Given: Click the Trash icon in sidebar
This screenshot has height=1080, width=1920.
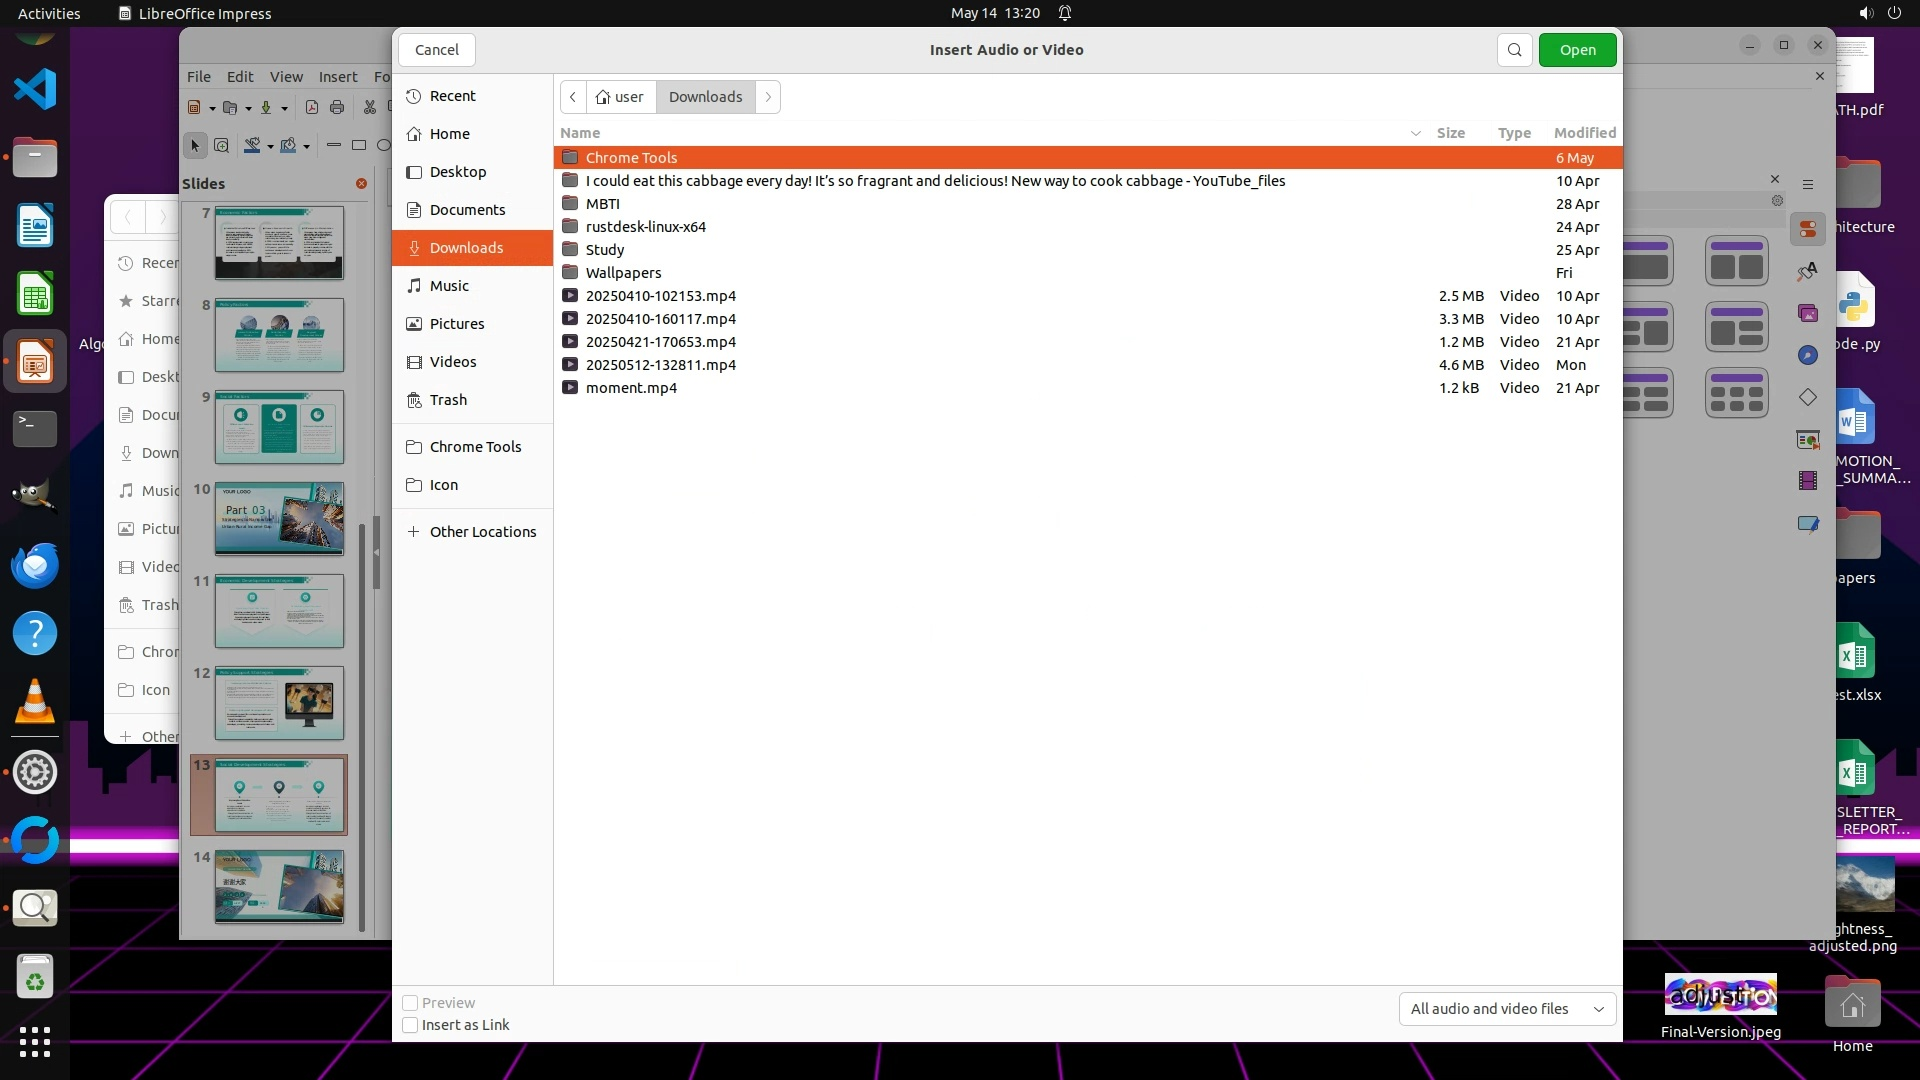Looking at the screenshot, I should pyautogui.click(x=414, y=400).
